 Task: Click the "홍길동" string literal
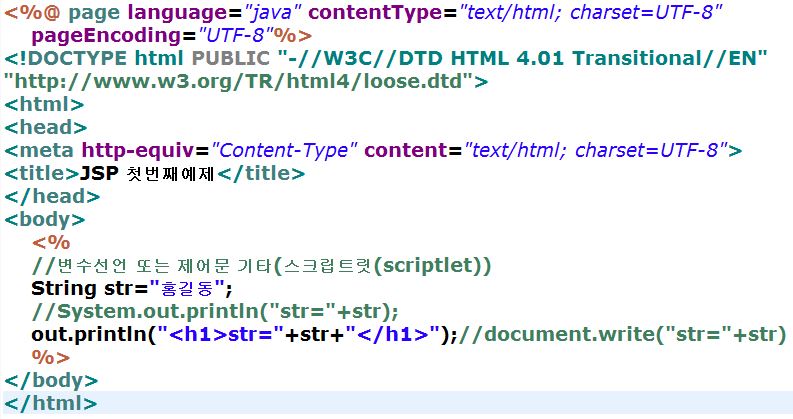pos(187,289)
